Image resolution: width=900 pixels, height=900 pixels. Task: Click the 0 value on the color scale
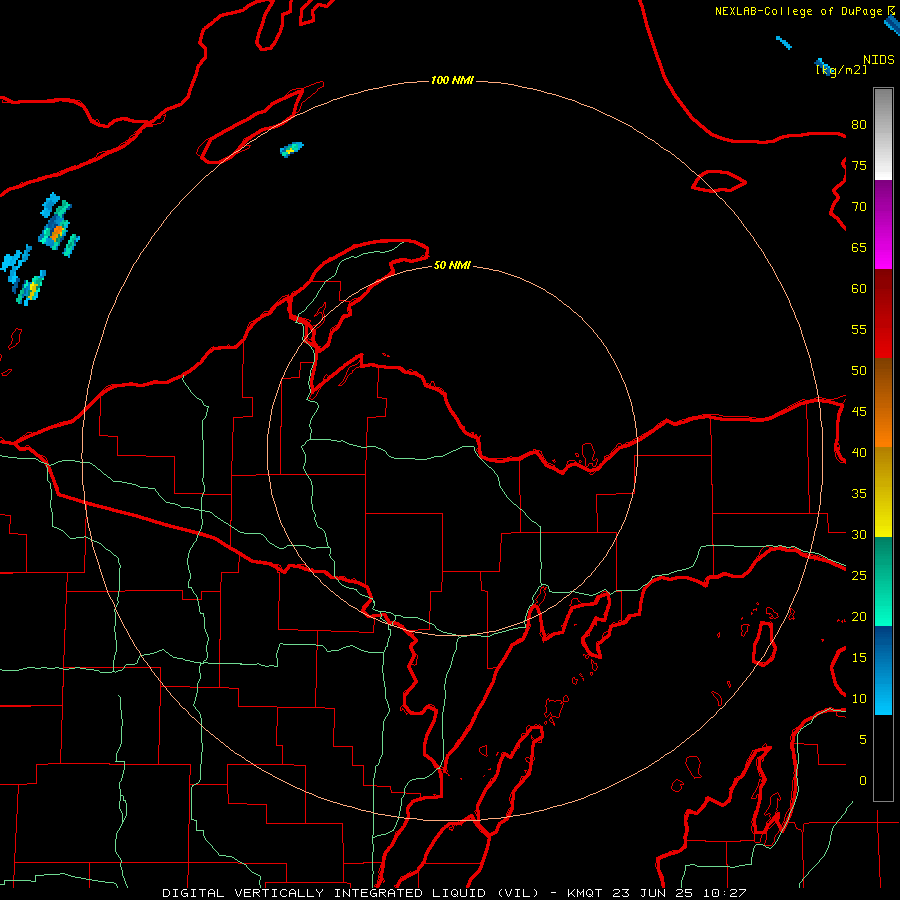[x=863, y=781]
